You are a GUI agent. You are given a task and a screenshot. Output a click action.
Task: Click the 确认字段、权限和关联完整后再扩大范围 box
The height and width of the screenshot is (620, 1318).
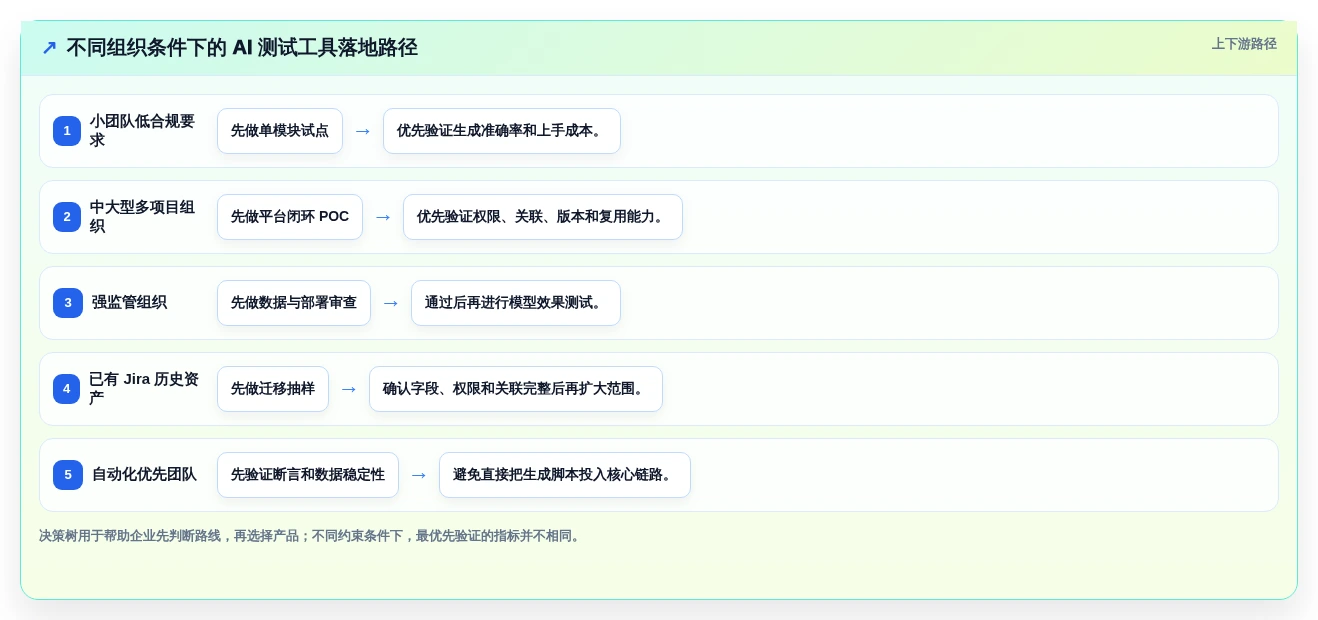tap(516, 389)
